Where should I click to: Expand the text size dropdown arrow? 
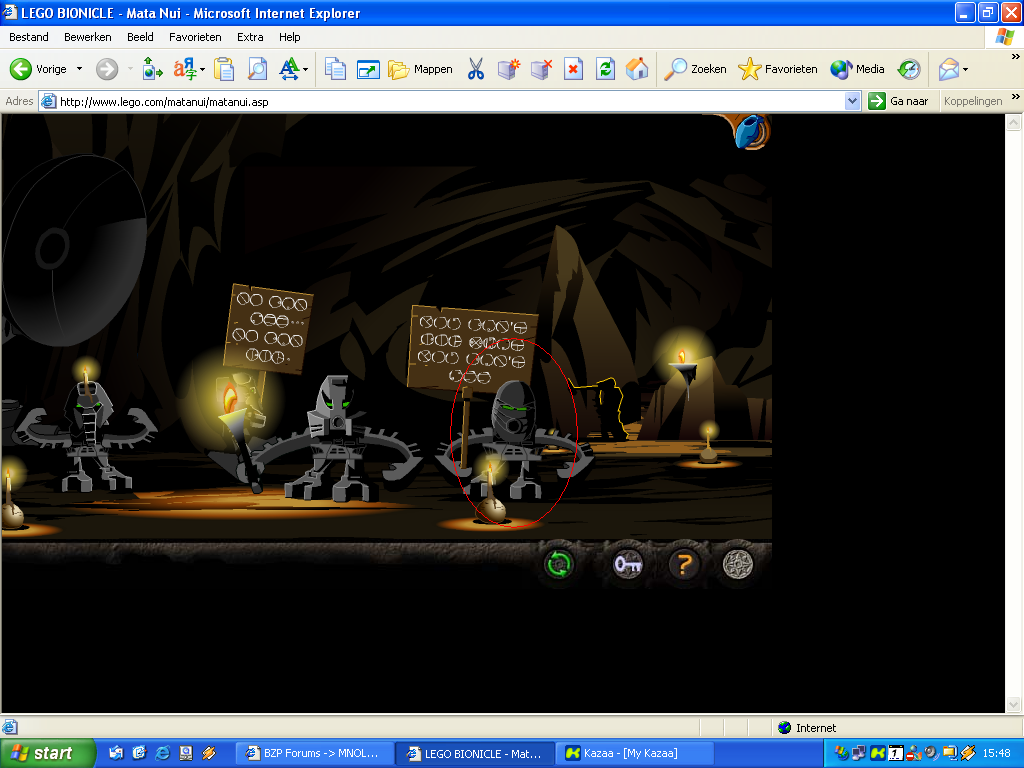tap(305, 69)
